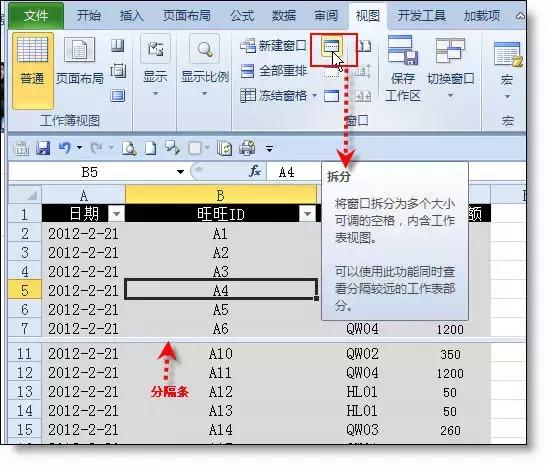Click cell A12 in row 13
548x466 pixels.
tap(221, 392)
